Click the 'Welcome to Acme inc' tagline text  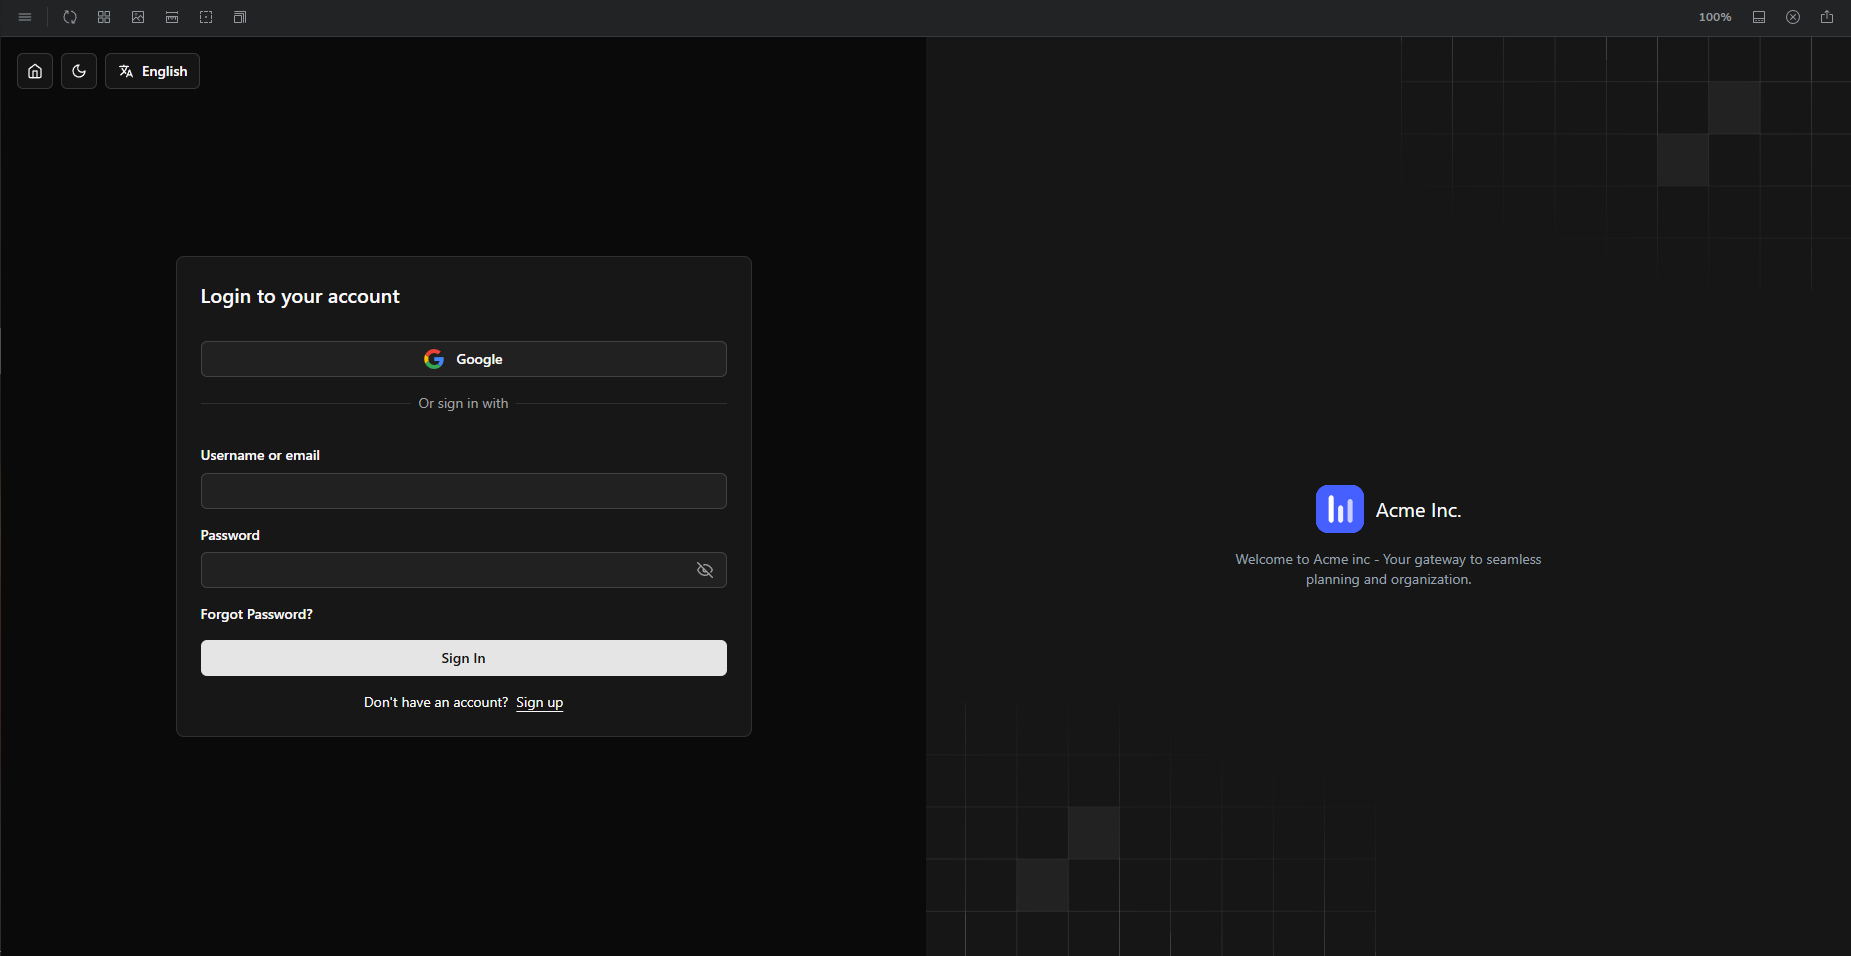[1388, 569]
